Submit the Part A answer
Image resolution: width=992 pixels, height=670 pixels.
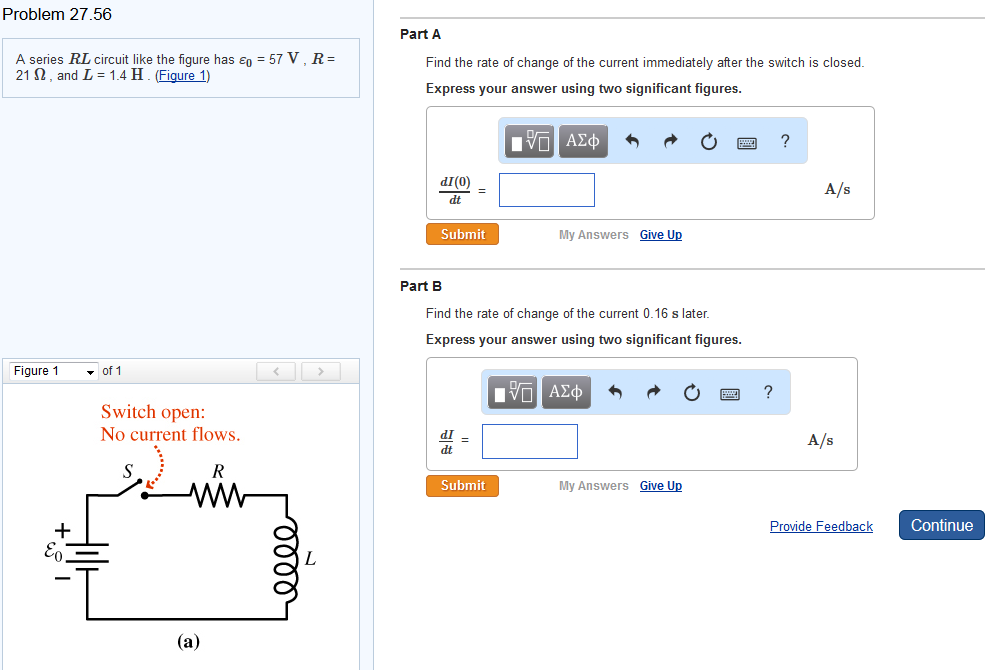click(x=462, y=234)
